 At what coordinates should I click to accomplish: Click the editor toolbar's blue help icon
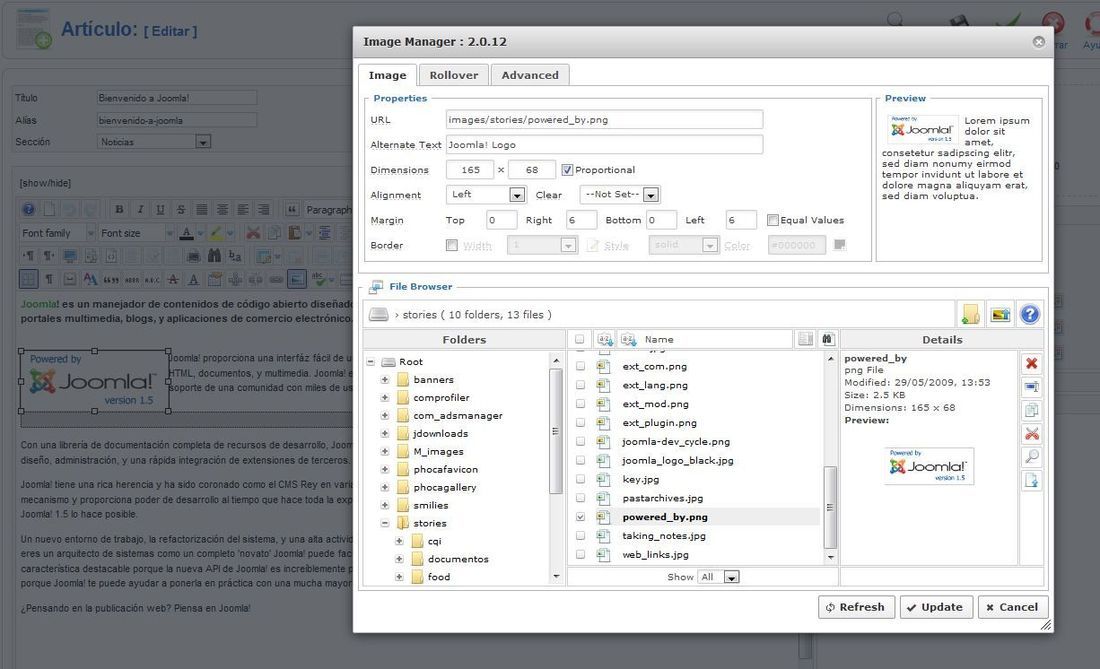click(x=29, y=209)
